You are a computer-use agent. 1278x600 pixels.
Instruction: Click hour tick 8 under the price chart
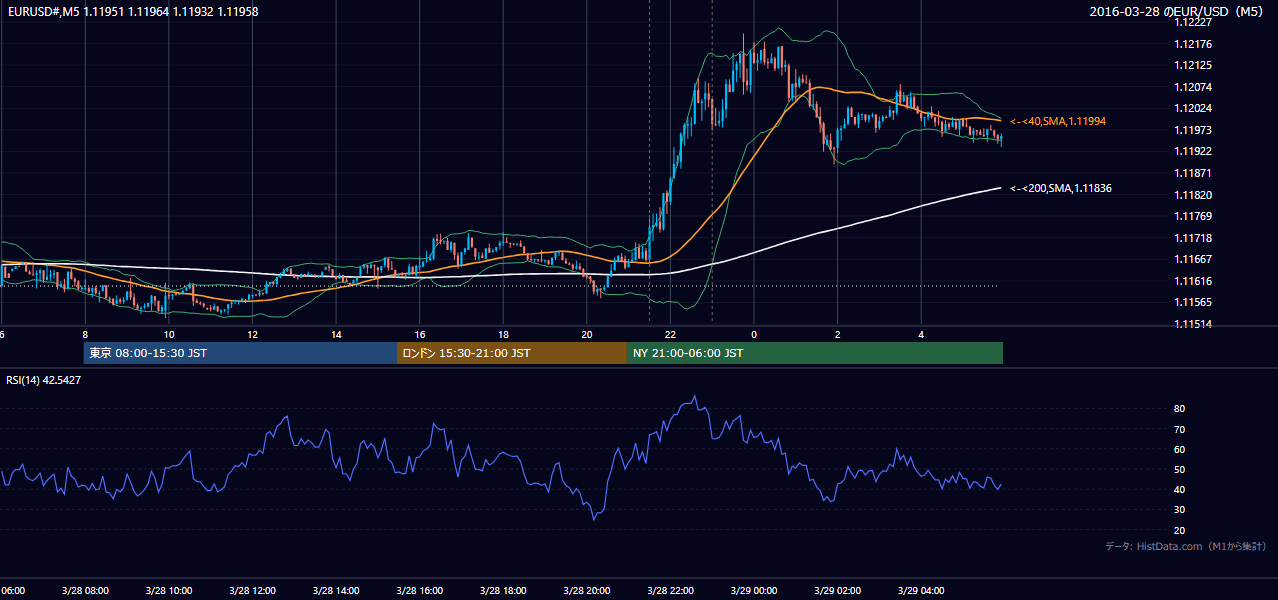85,335
